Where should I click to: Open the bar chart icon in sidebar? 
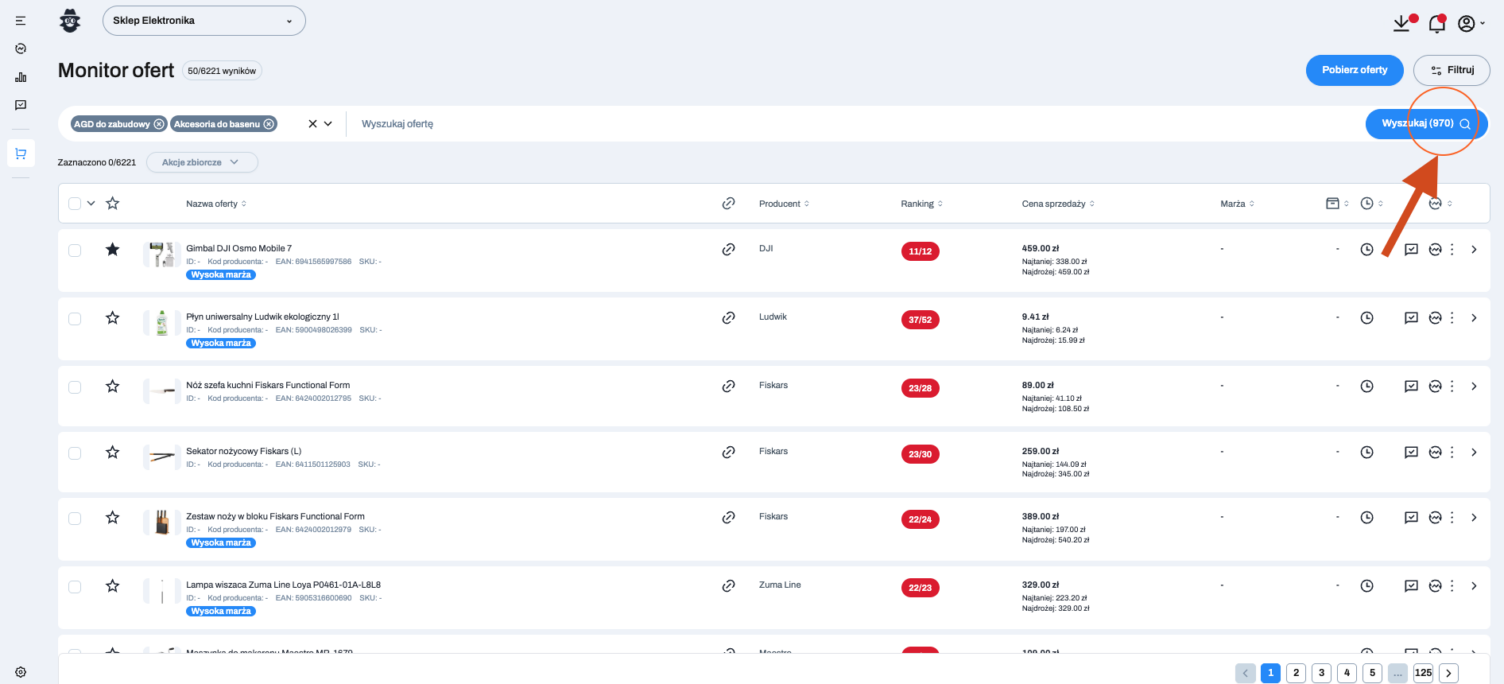click(x=20, y=77)
